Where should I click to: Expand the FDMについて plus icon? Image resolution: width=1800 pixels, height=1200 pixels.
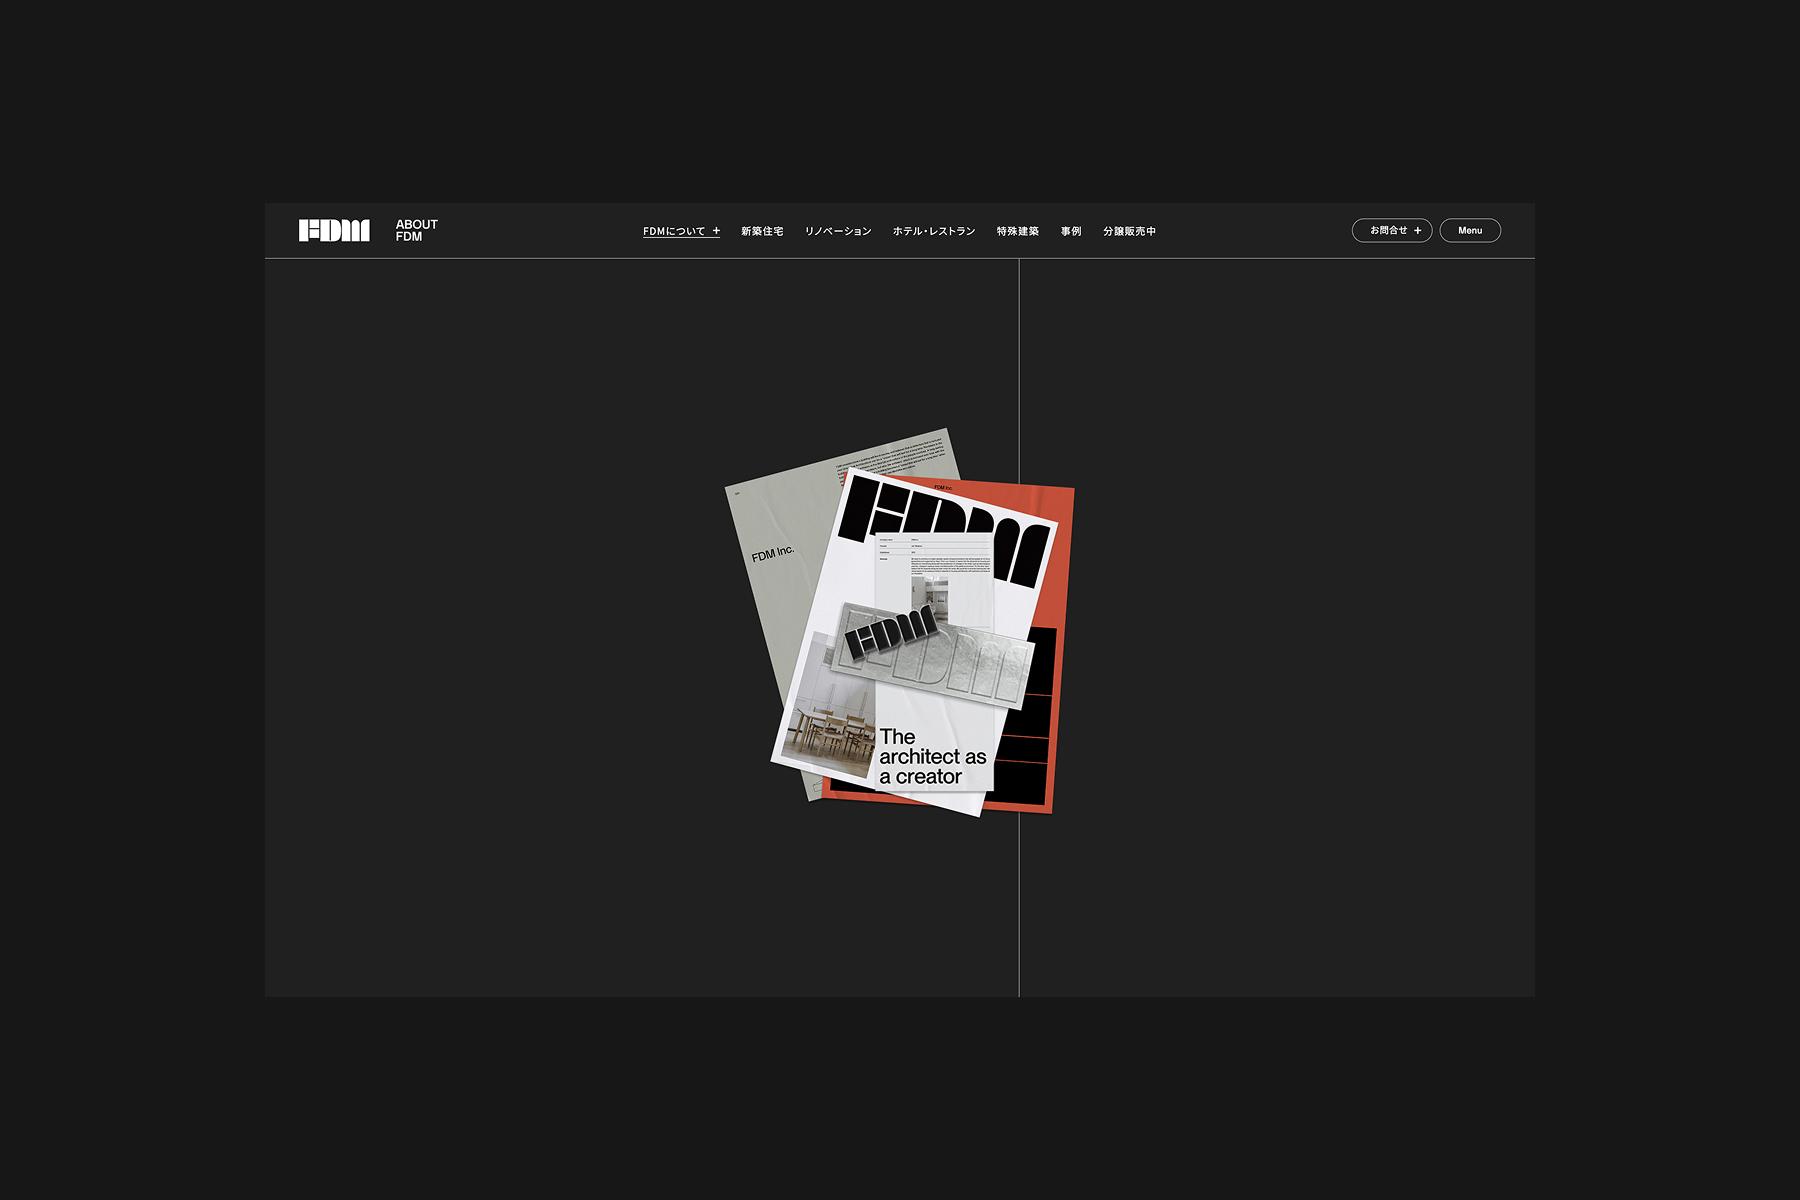(x=716, y=231)
